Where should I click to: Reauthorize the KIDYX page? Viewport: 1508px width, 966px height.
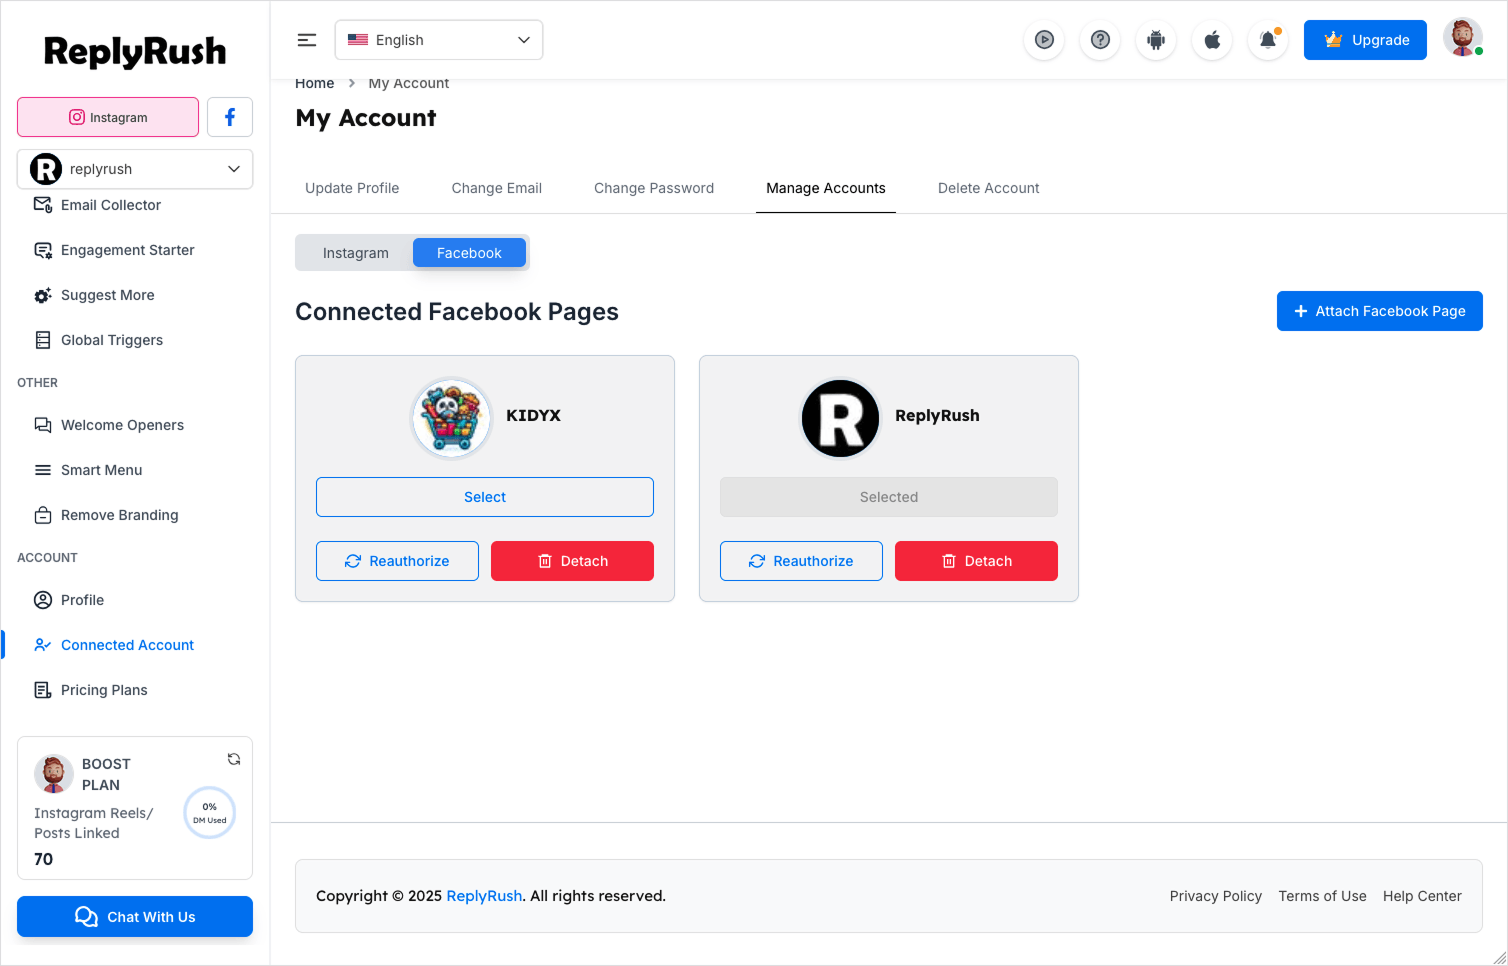tap(397, 561)
